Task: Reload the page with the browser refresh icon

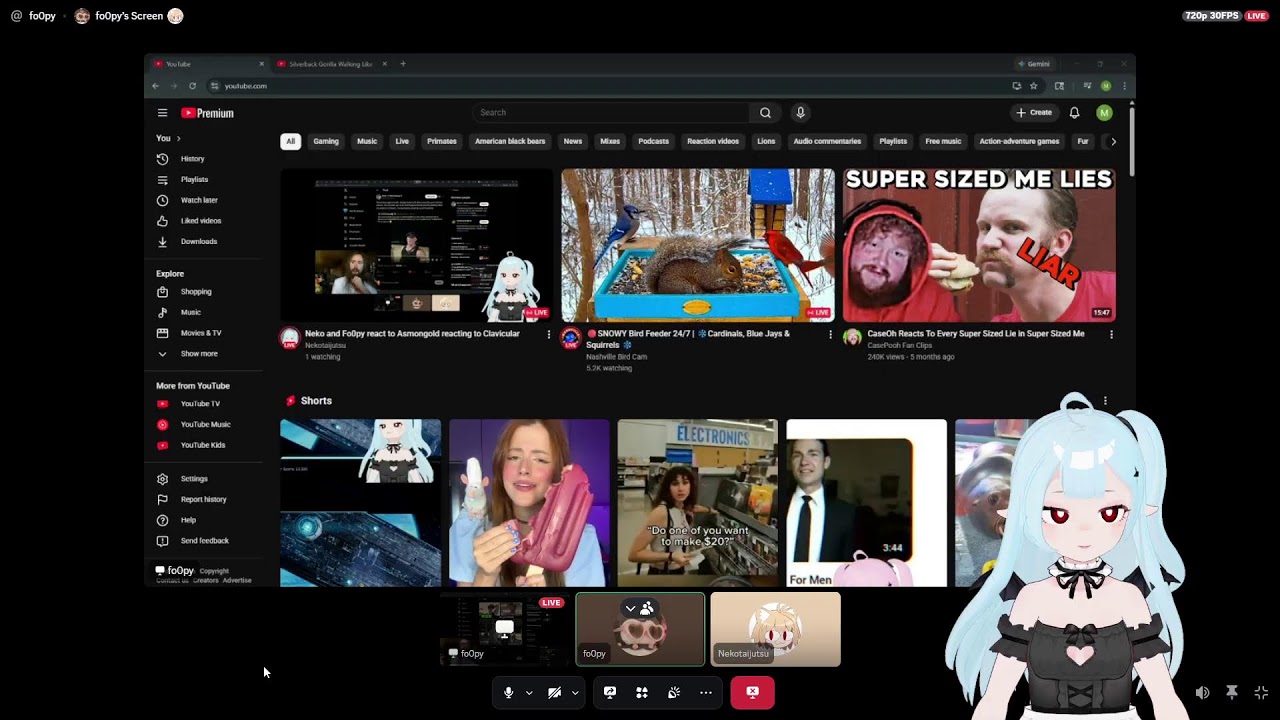Action: click(192, 86)
